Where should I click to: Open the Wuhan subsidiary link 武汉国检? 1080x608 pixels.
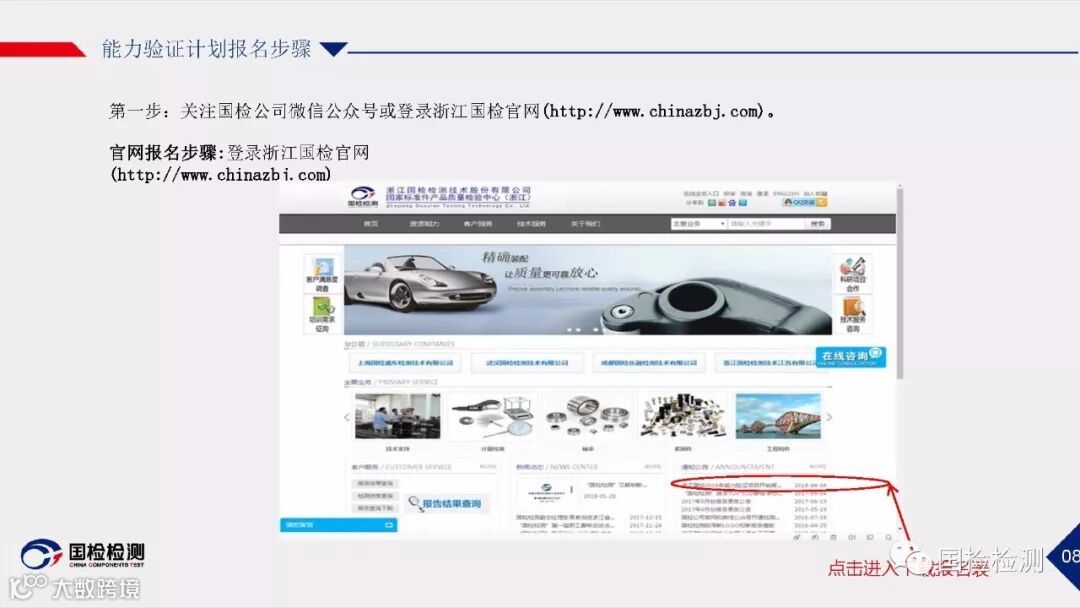click(x=527, y=362)
